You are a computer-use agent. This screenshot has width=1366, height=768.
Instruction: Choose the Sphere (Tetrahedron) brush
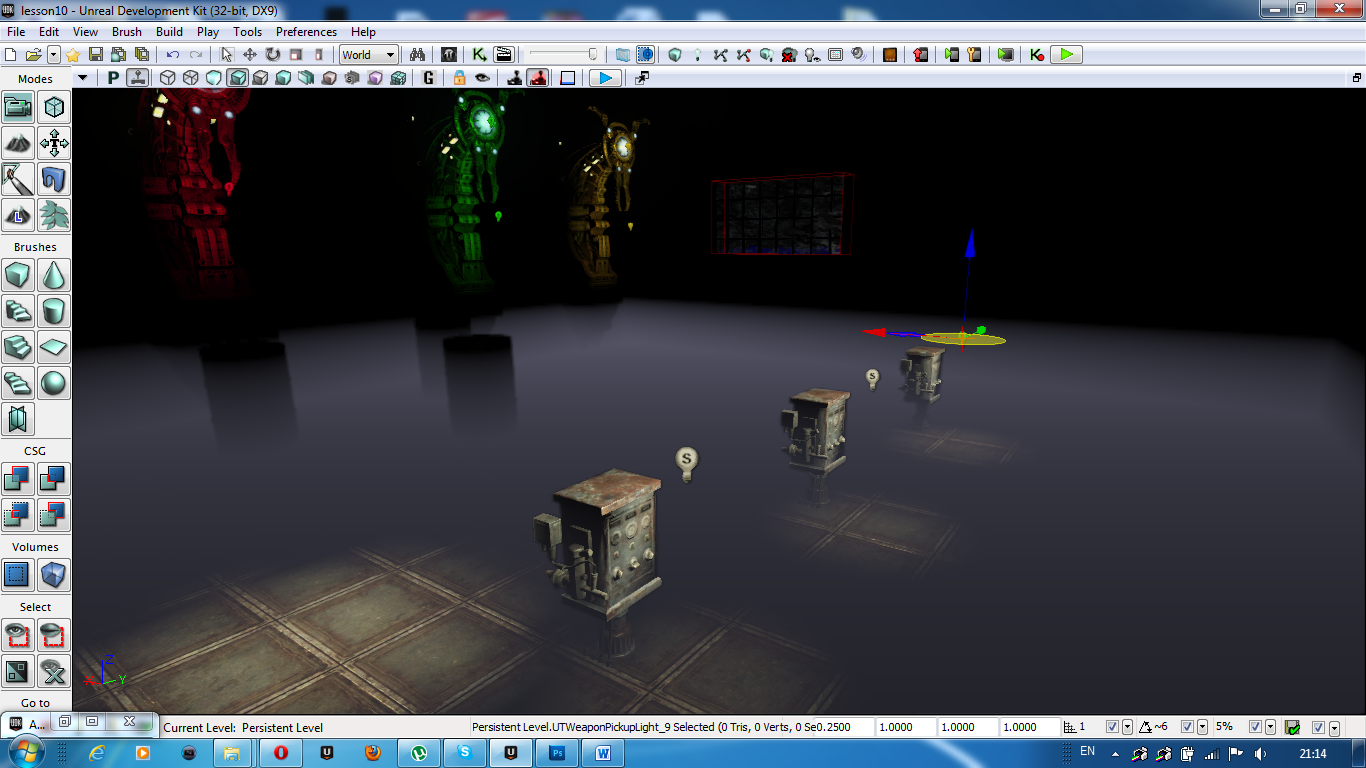[54, 383]
